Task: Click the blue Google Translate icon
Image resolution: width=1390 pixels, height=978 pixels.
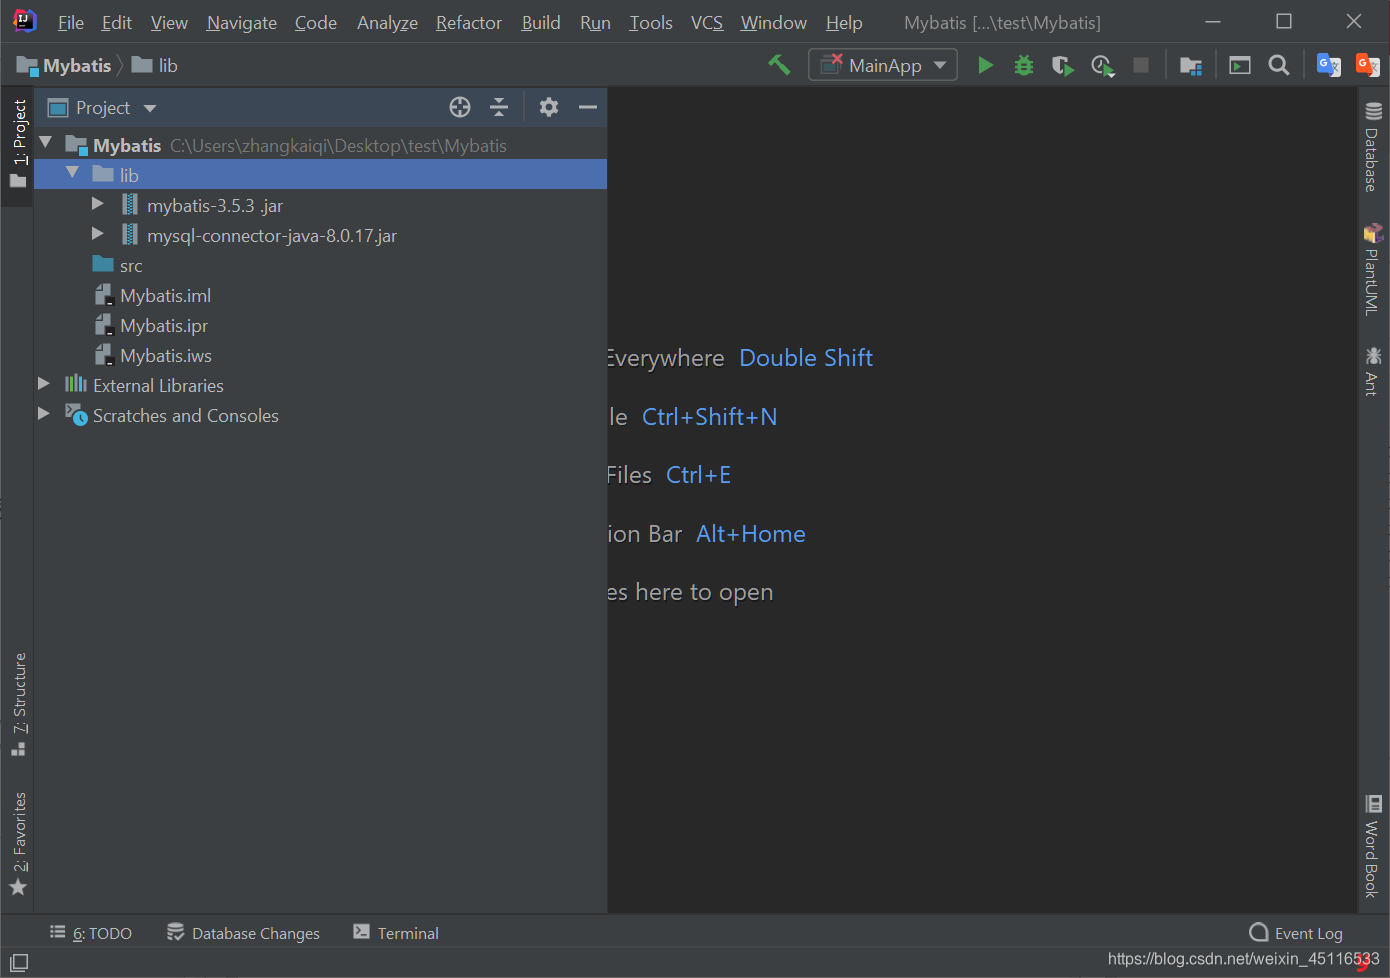Action: click(1328, 65)
